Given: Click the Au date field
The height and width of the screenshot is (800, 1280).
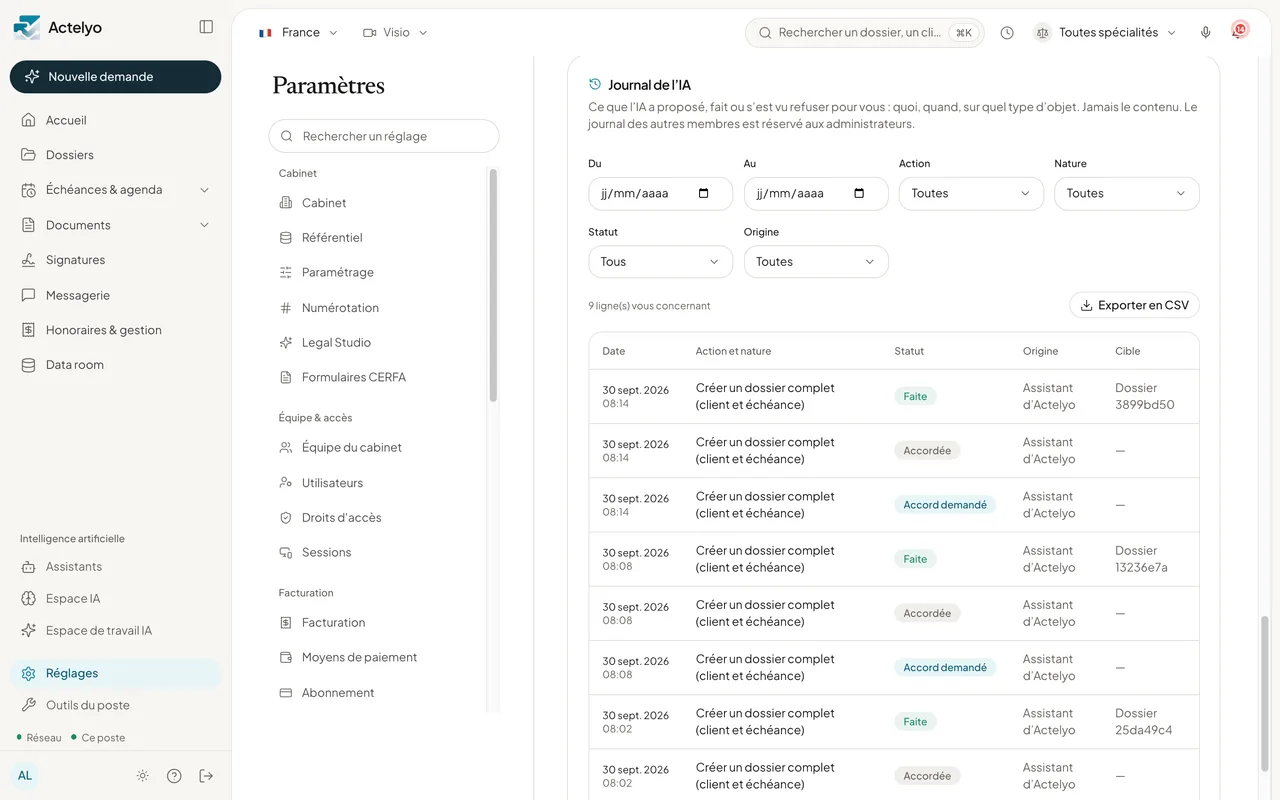Looking at the screenshot, I should point(816,194).
